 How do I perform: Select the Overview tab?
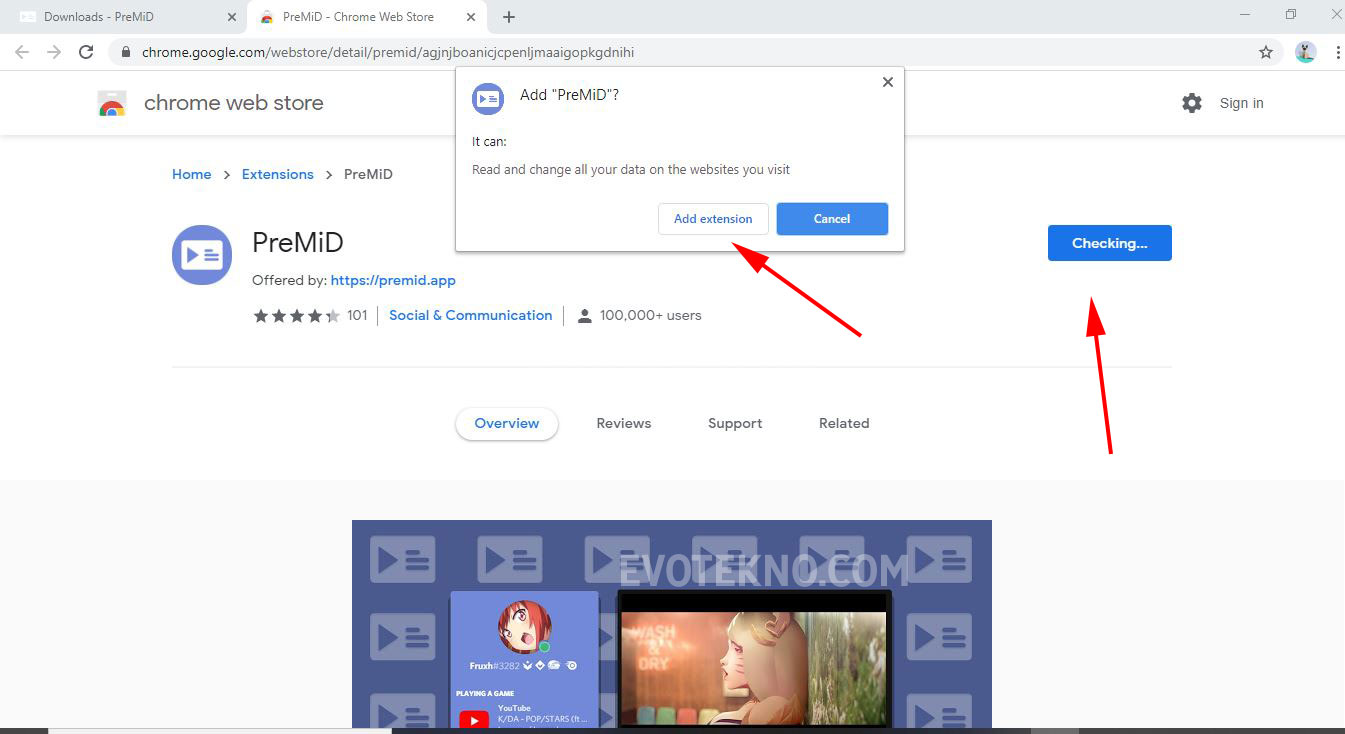tap(507, 423)
